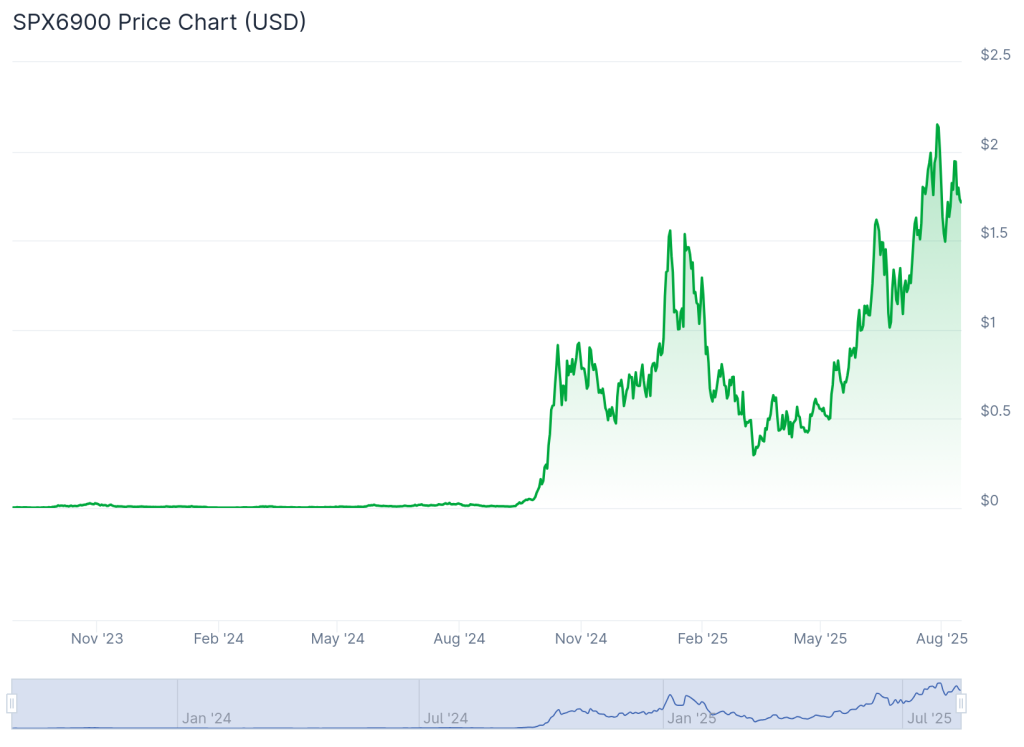The height and width of the screenshot is (747, 1024).
Task: Click the left handle of the range navigator
Action: 12,704
